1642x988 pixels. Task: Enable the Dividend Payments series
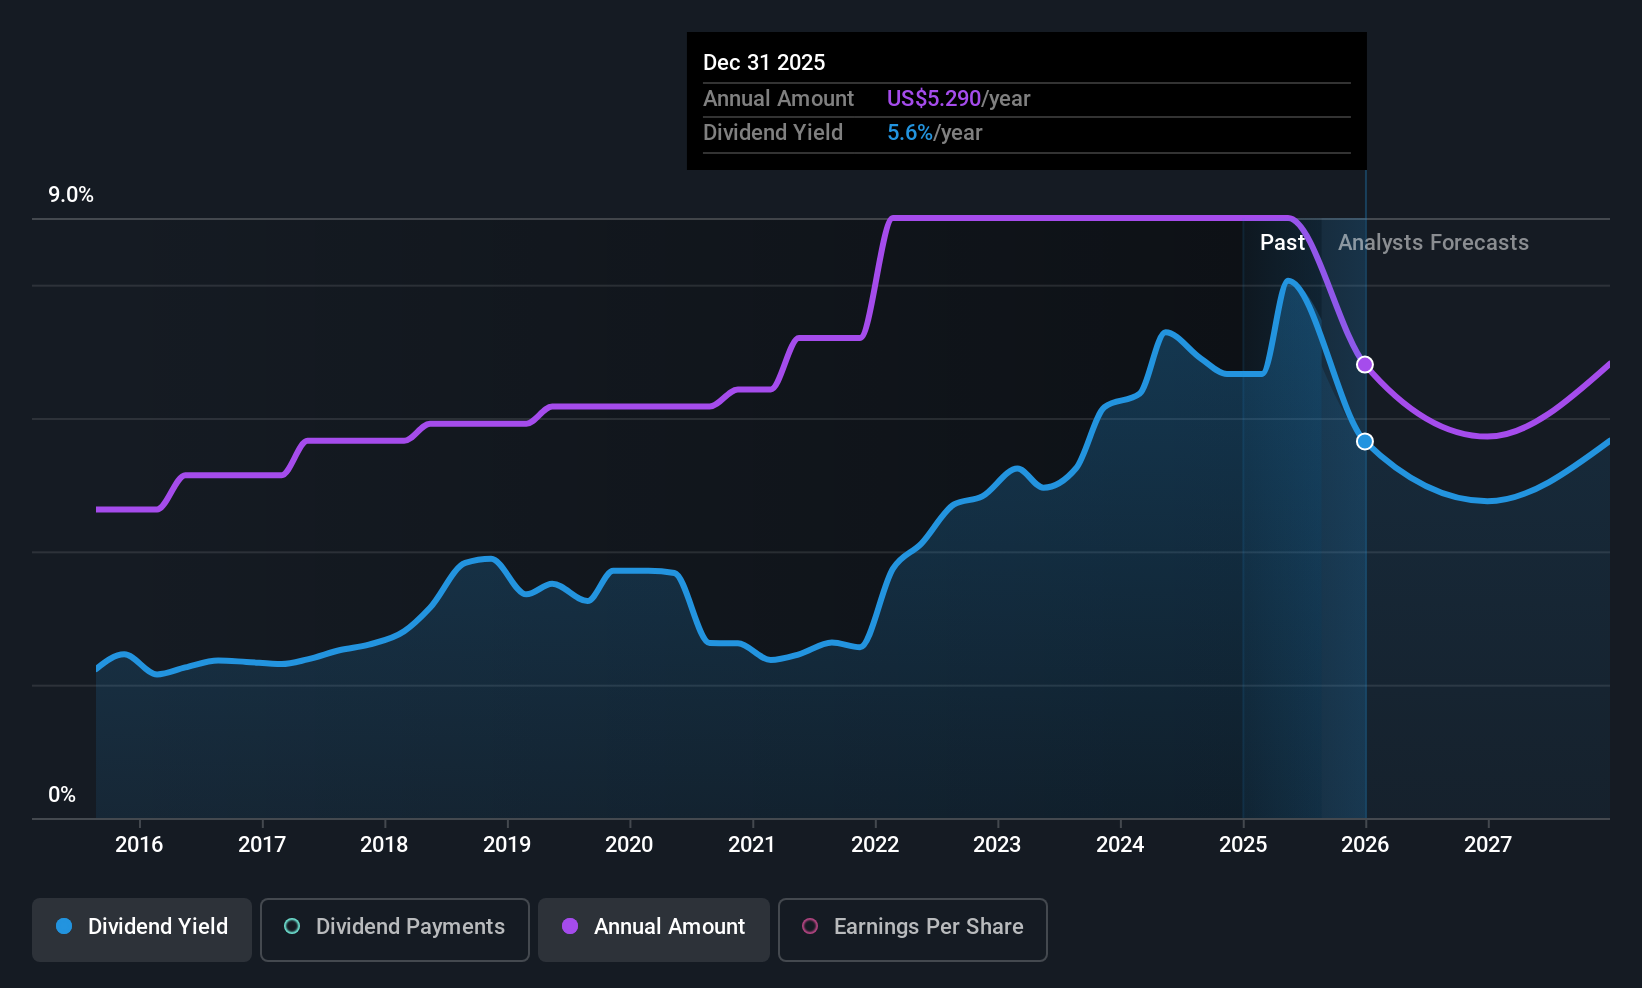394,928
